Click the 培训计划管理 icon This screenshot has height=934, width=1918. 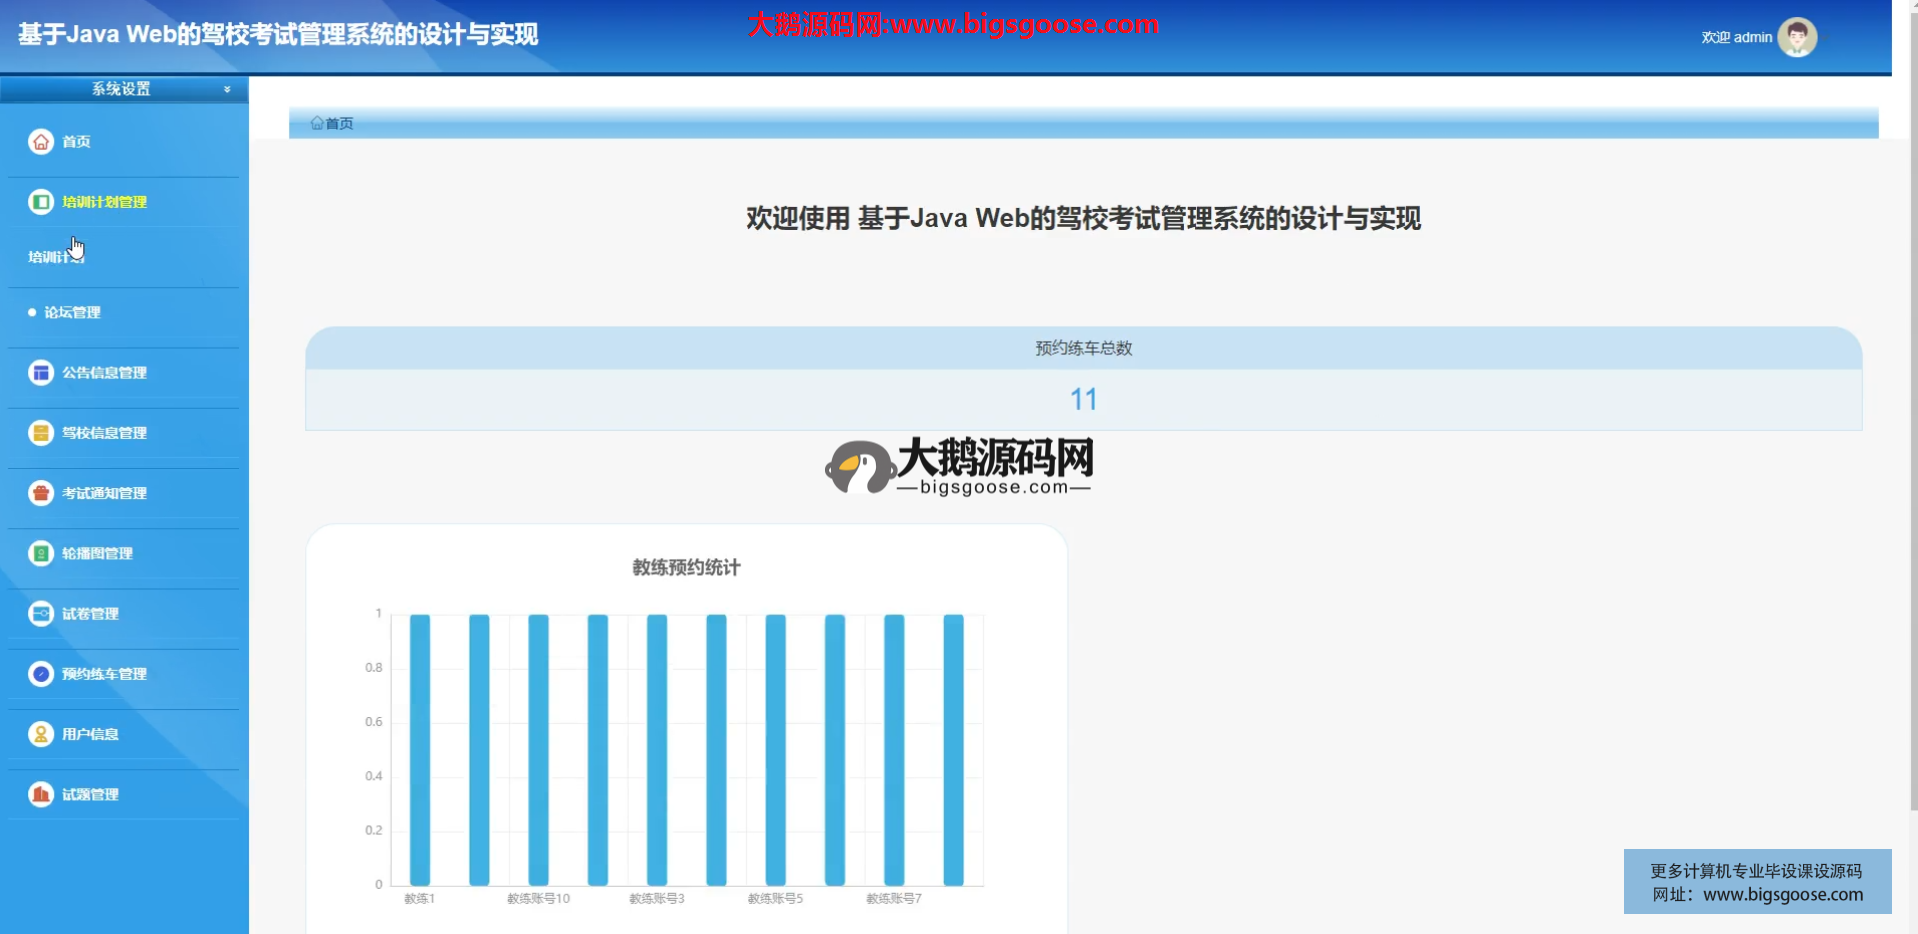point(41,202)
